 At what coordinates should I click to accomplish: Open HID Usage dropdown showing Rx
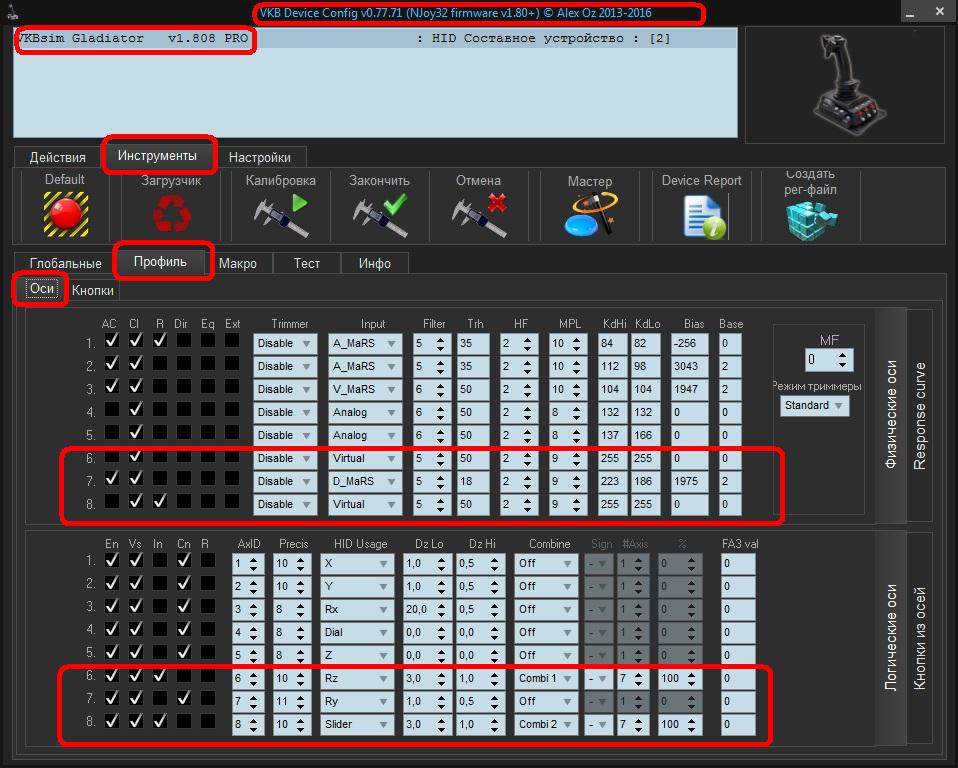pos(357,609)
